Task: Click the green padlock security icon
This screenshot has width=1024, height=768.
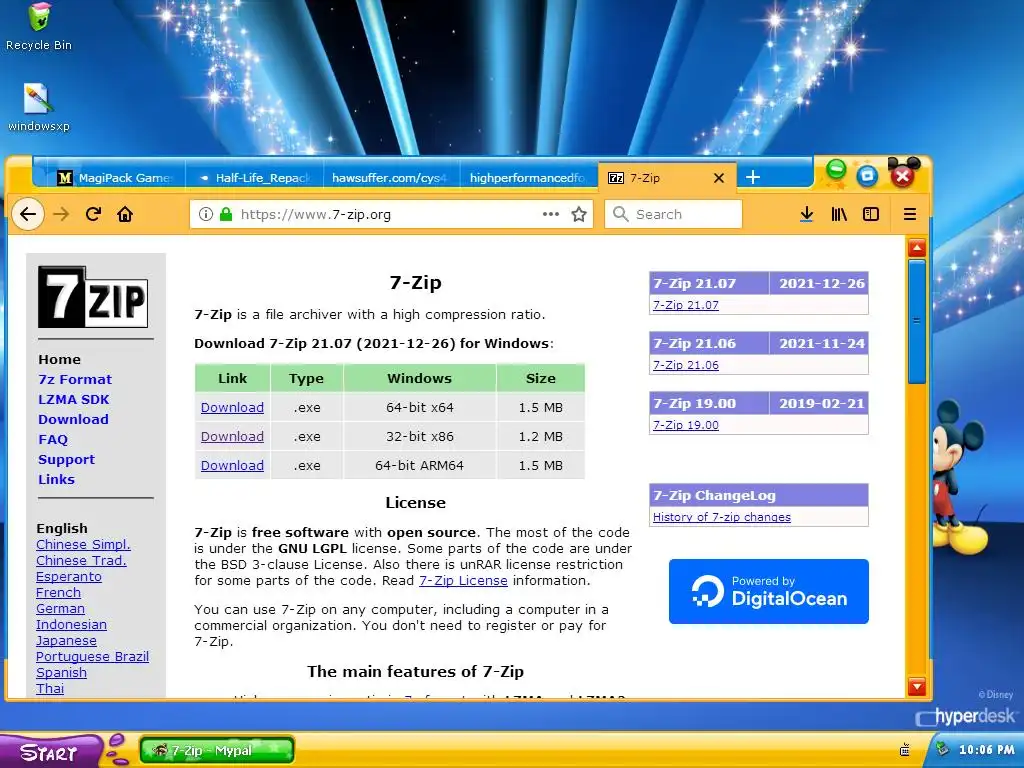Action: pos(226,214)
